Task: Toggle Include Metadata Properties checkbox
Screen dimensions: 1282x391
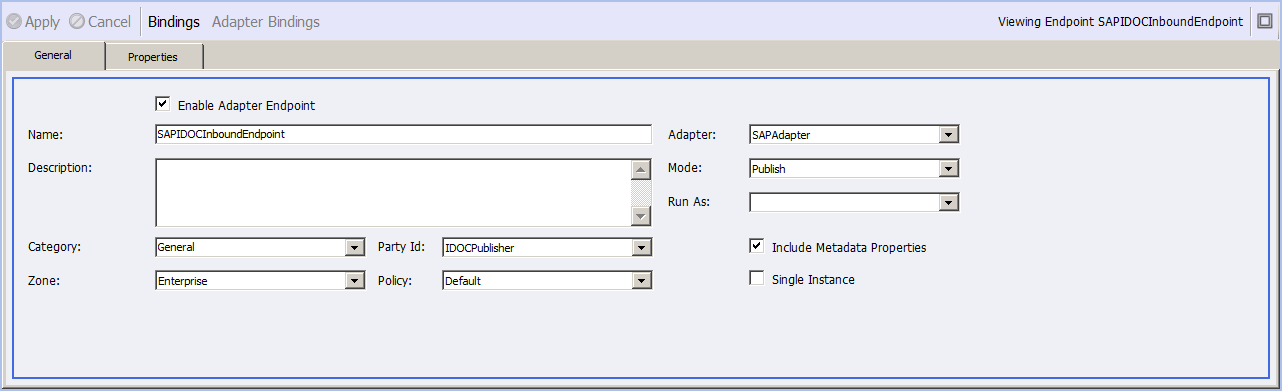Action: pyautogui.click(x=757, y=246)
